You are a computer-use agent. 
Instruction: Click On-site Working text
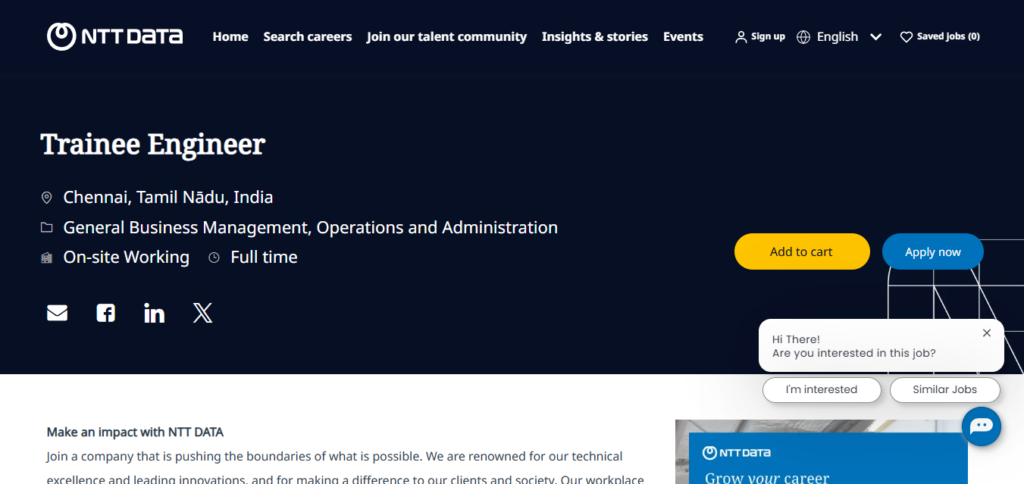pyautogui.click(x=126, y=257)
